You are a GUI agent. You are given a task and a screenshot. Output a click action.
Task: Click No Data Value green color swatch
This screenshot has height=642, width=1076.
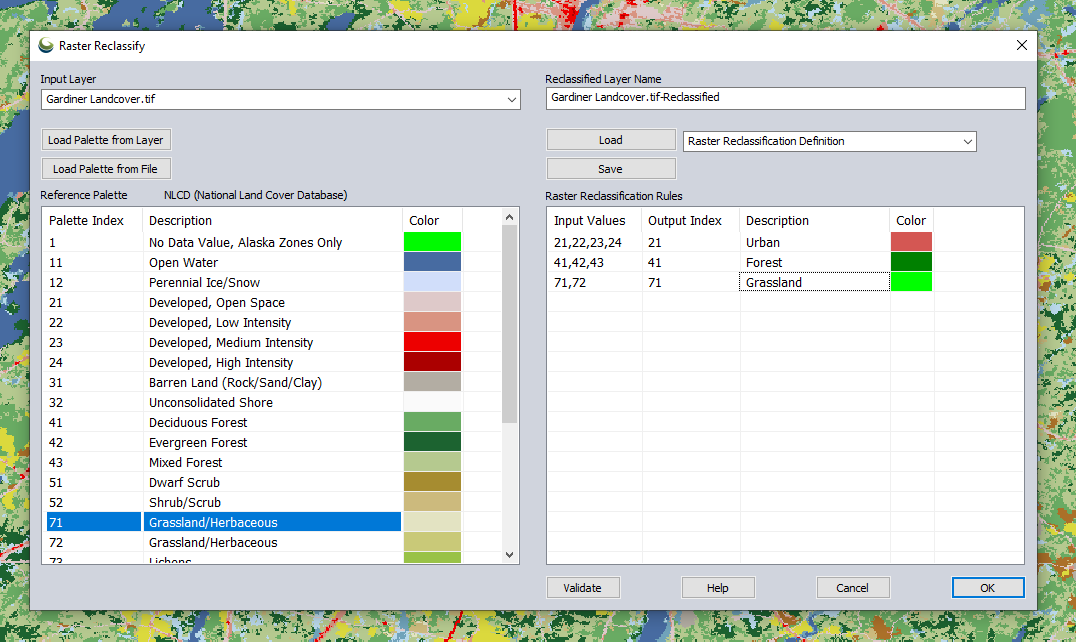(x=432, y=241)
